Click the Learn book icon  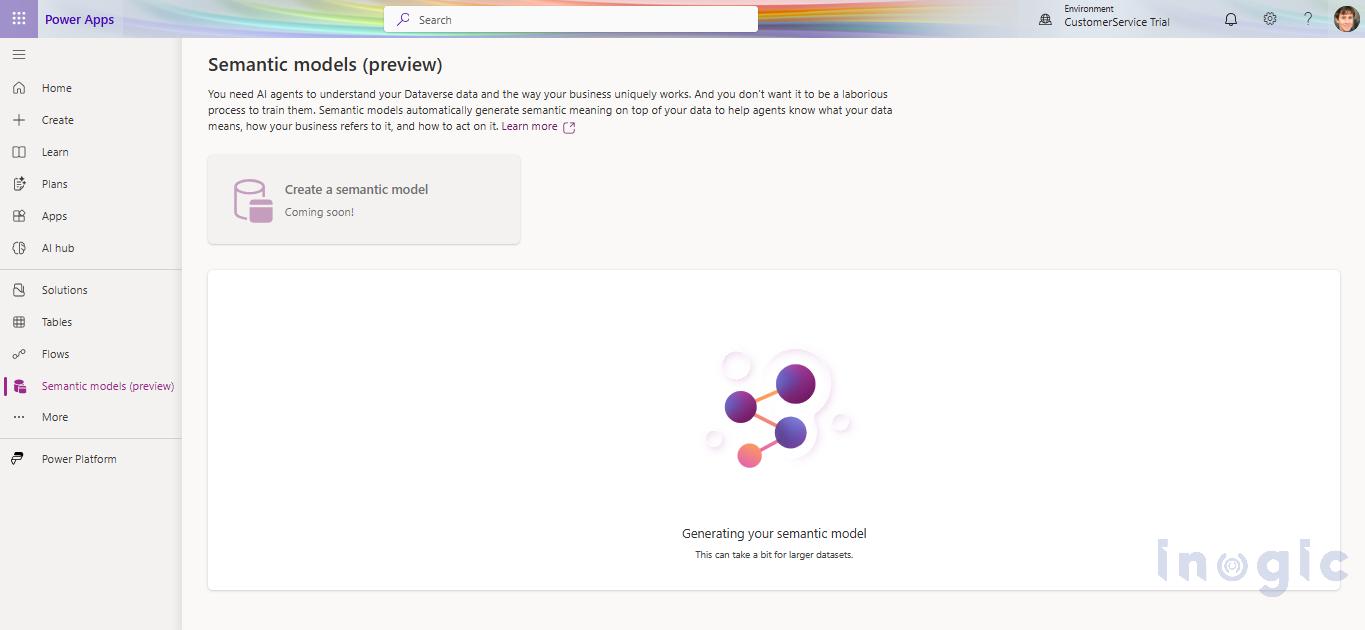coord(19,152)
